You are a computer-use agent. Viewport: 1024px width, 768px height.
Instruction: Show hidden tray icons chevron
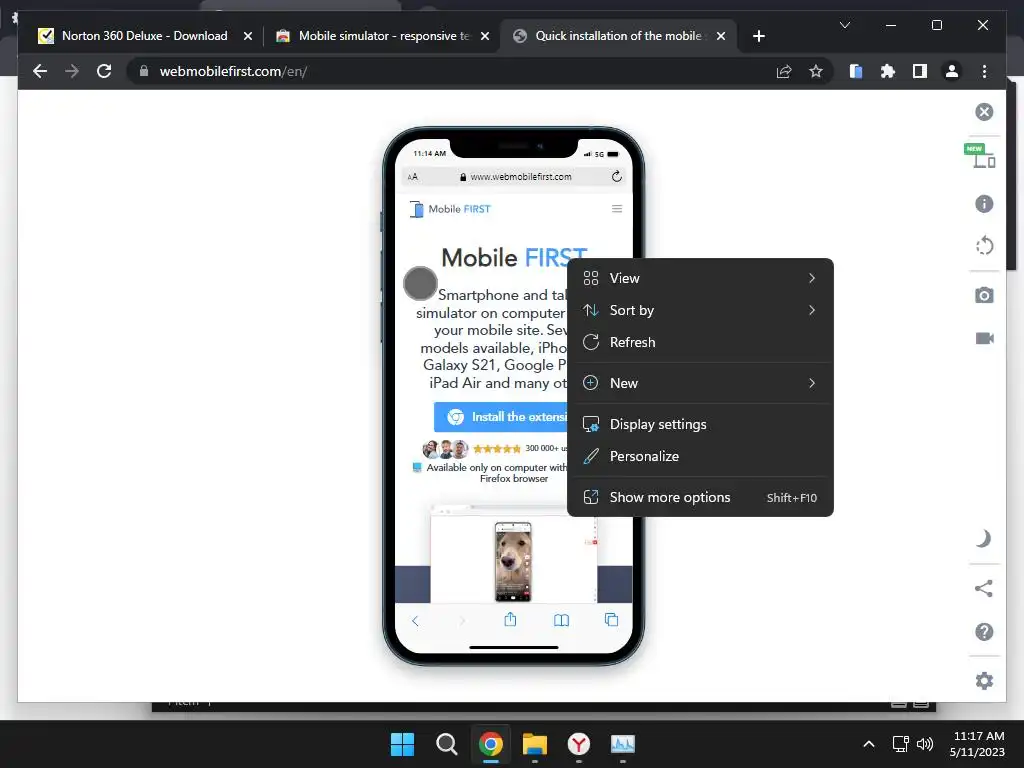point(869,744)
